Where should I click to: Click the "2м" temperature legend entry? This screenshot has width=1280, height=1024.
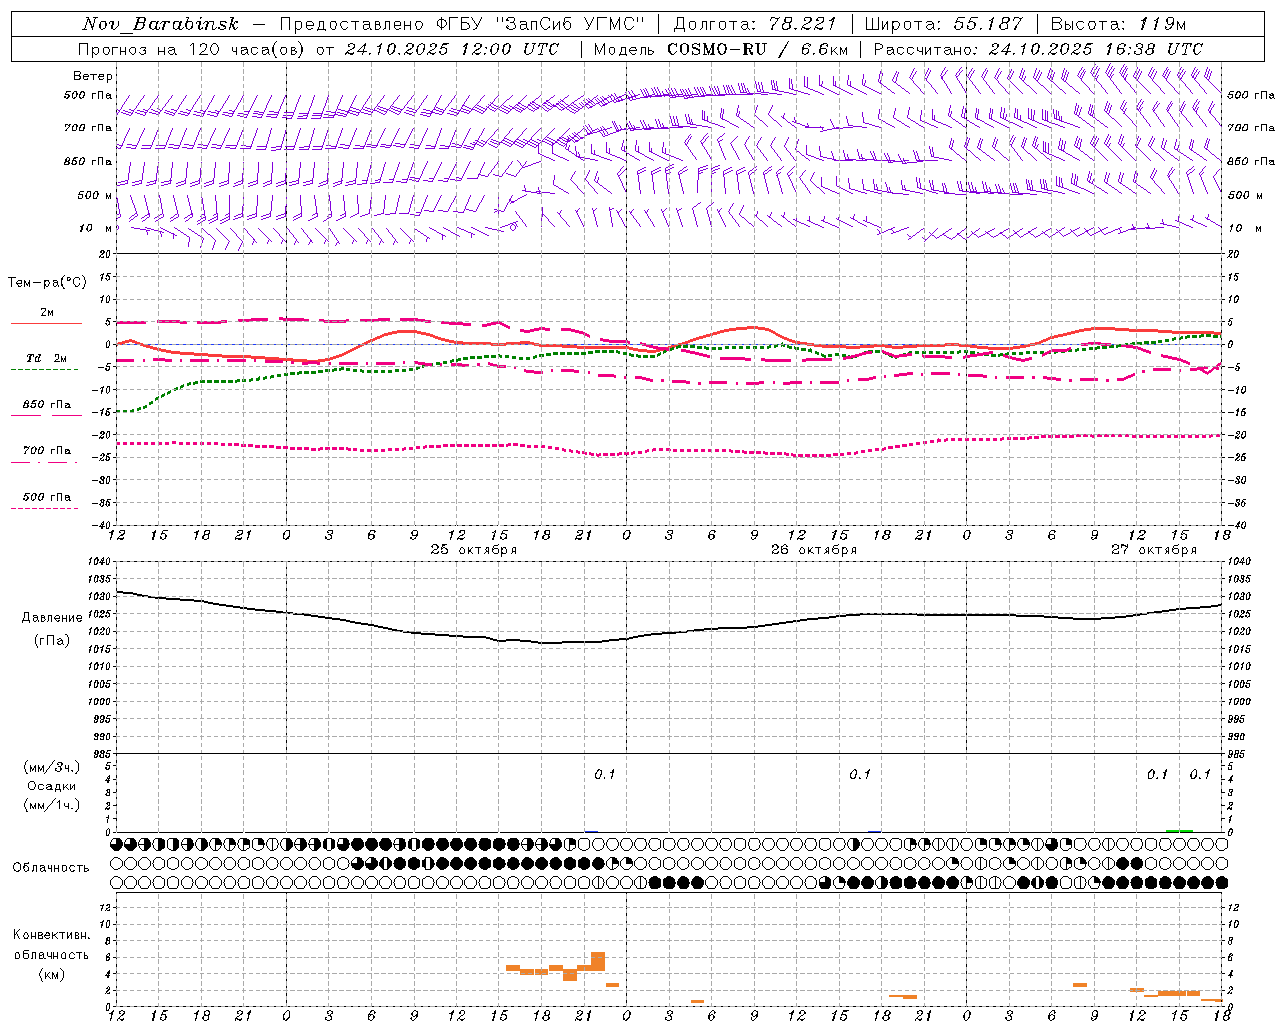click(x=47, y=313)
